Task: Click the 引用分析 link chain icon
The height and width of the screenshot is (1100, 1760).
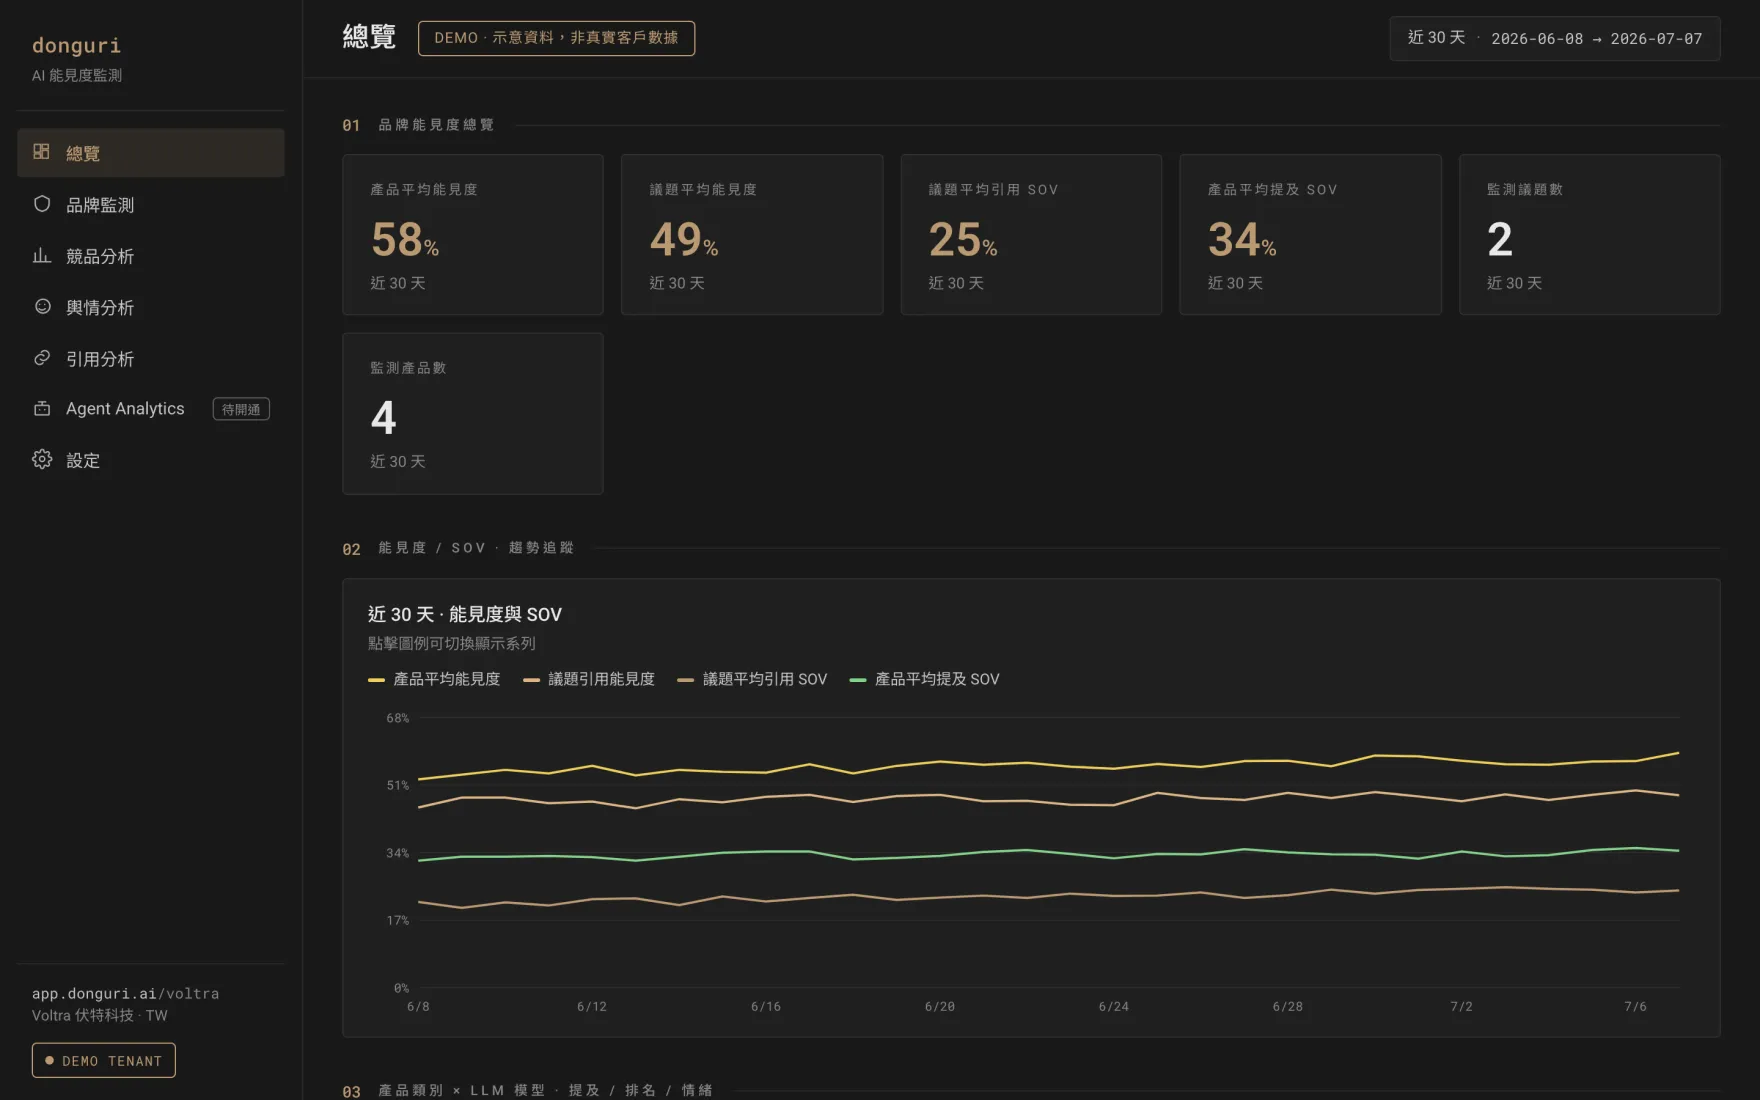Action: 42,358
